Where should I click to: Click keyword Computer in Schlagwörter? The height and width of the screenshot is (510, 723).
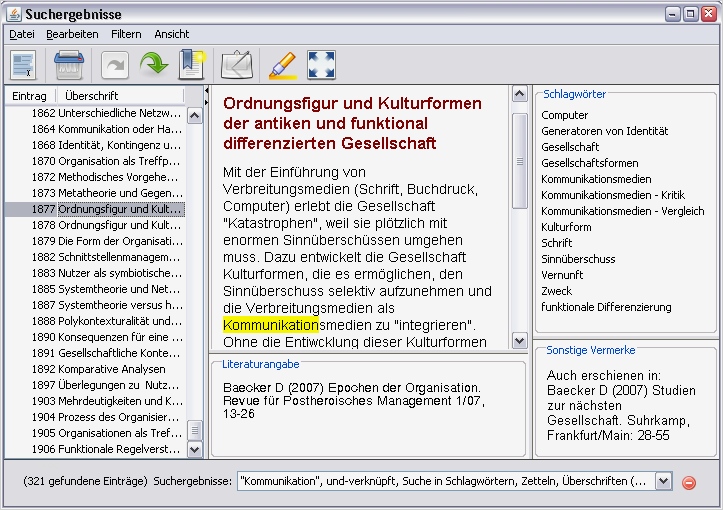click(x=564, y=115)
